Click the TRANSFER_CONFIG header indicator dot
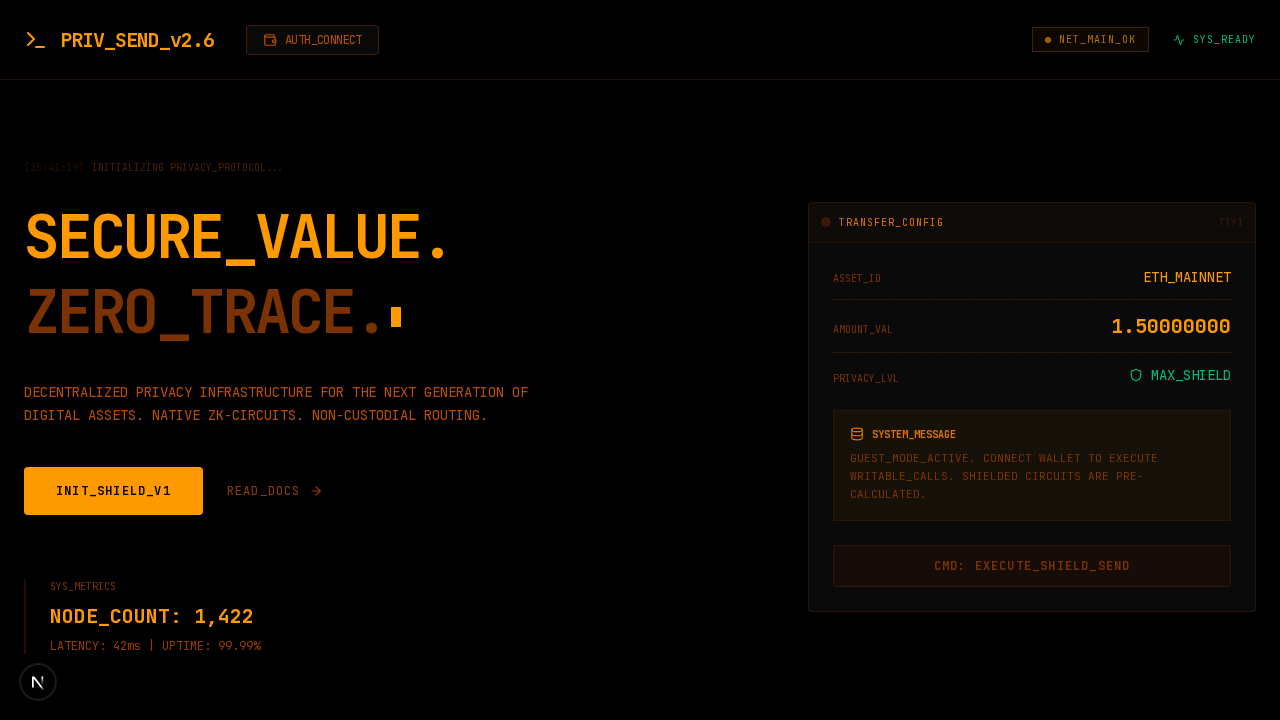The width and height of the screenshot is (1280, 720). (x=826, y=222)
